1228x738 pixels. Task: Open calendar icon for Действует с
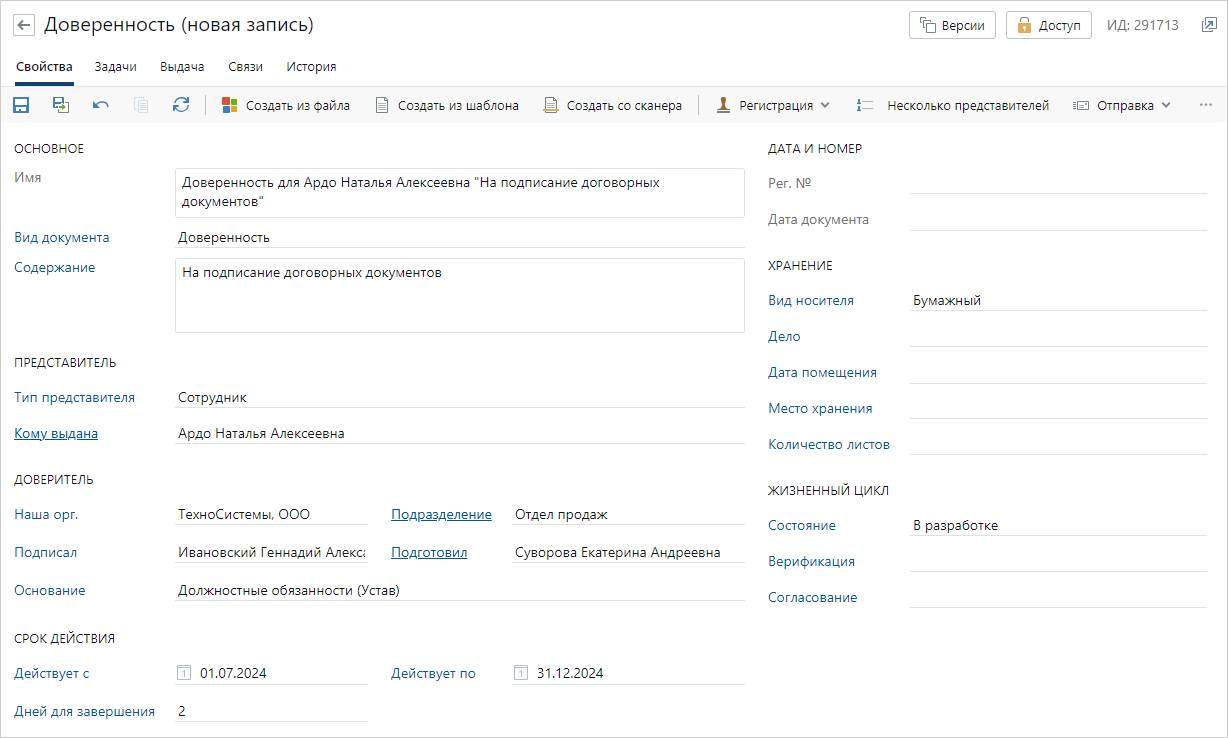[183, 673]
